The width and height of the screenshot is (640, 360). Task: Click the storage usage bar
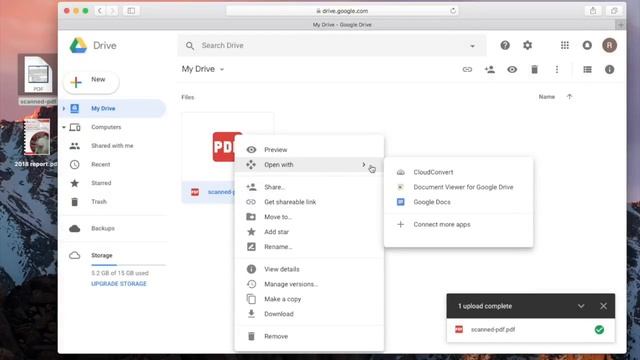(x=129, y=265)
